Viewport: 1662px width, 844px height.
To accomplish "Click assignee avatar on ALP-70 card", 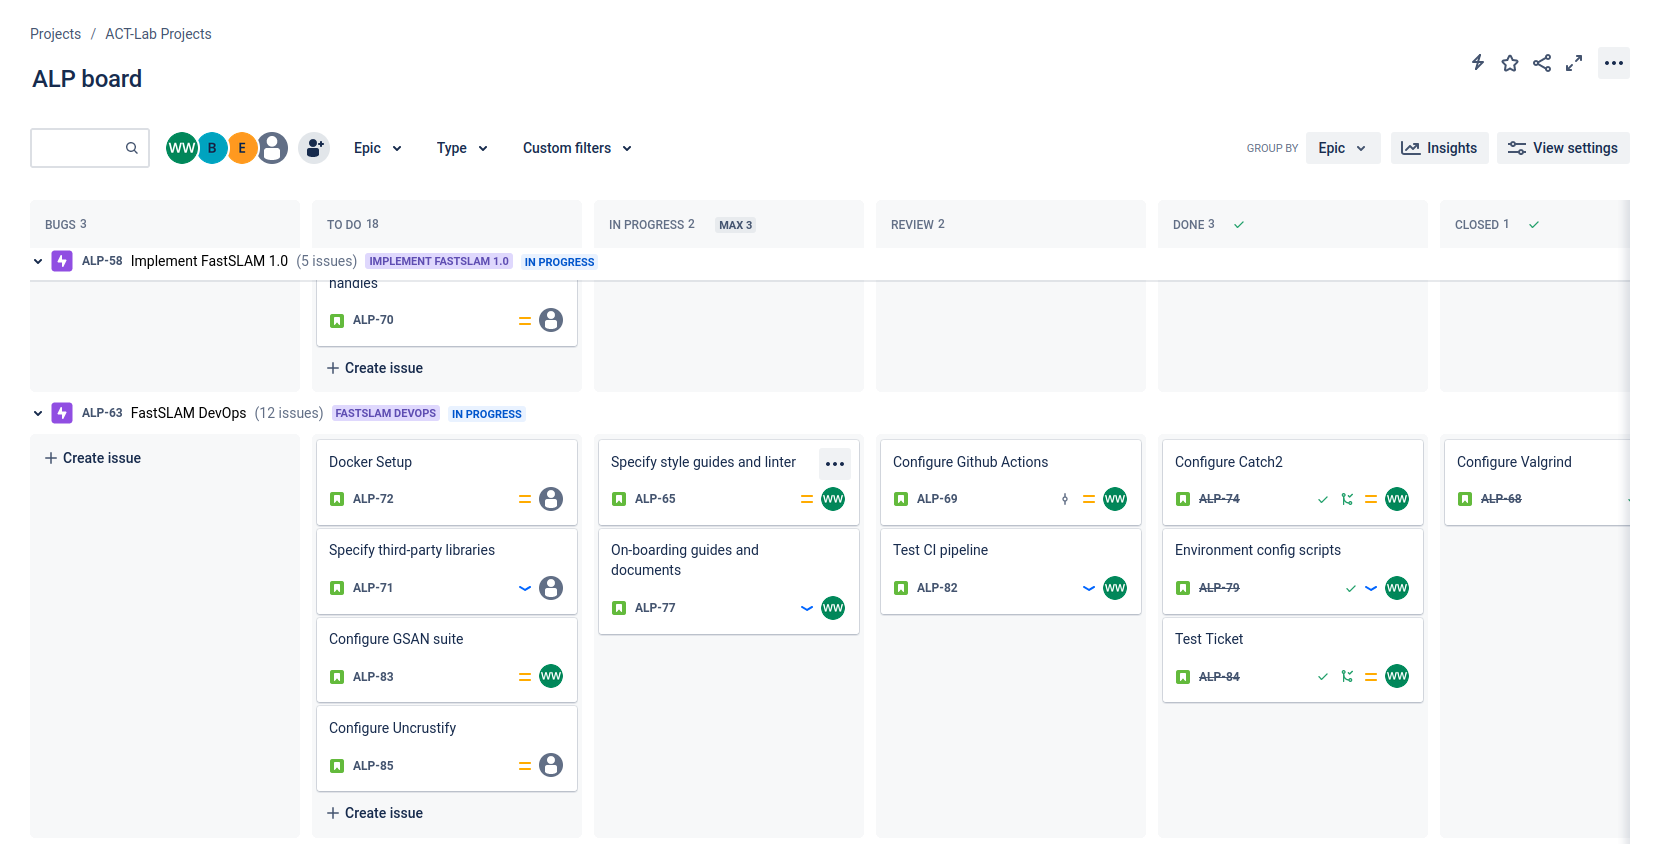I will point(551,320).
